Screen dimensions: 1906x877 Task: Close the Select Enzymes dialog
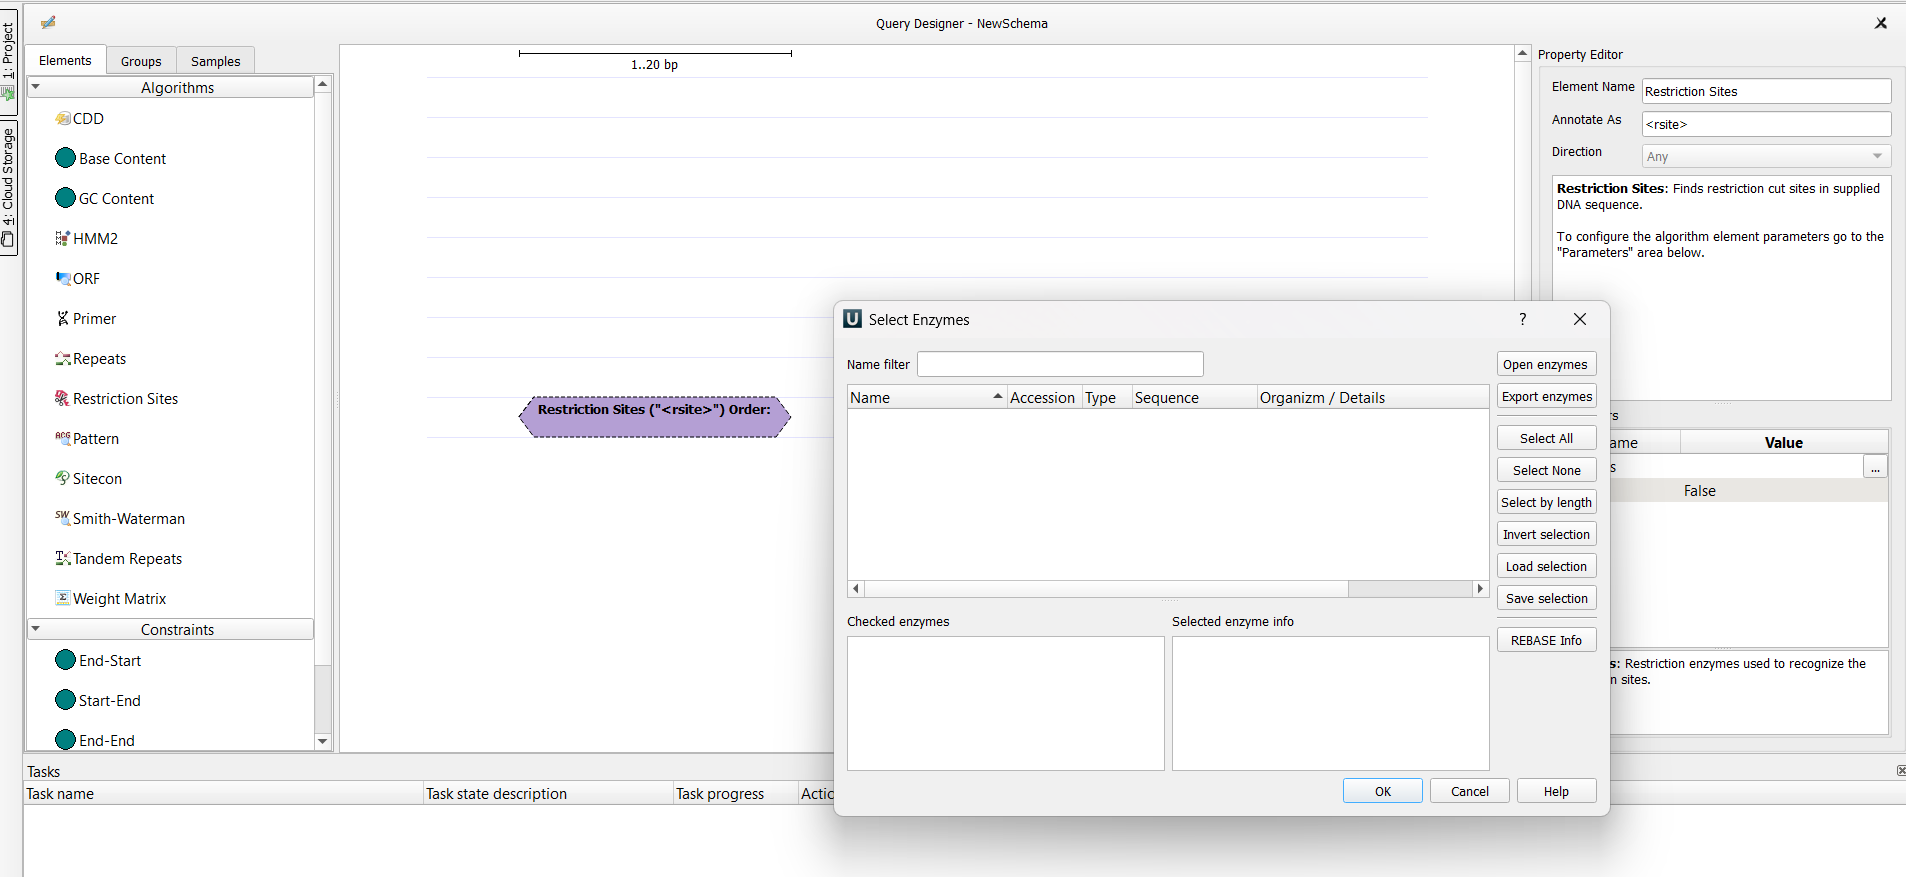tap(1580, 319)
